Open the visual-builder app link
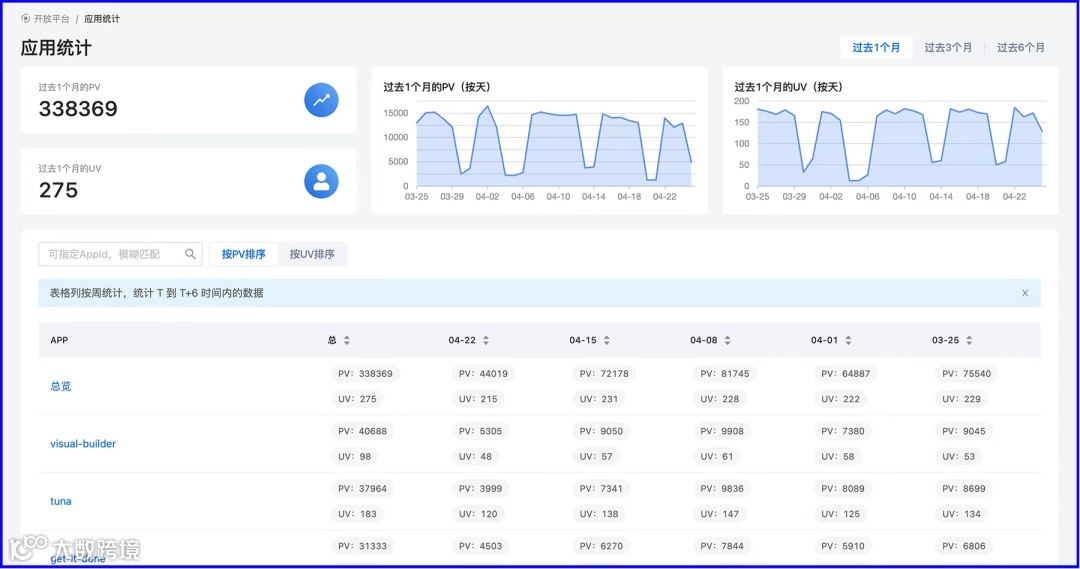Image resolution: width=1080 pixels, height=569 pixels. click(x=83, y=444)
